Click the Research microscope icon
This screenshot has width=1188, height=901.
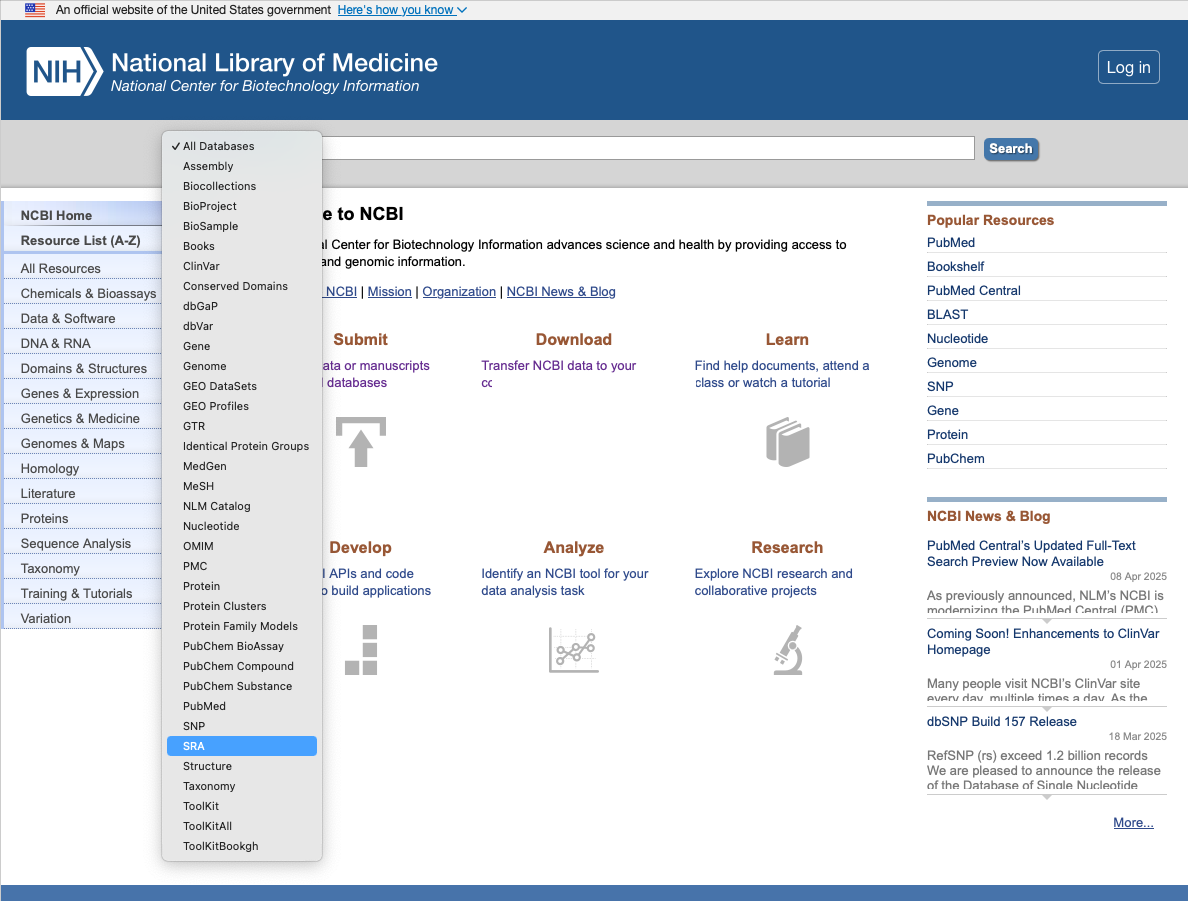[787, 649]
